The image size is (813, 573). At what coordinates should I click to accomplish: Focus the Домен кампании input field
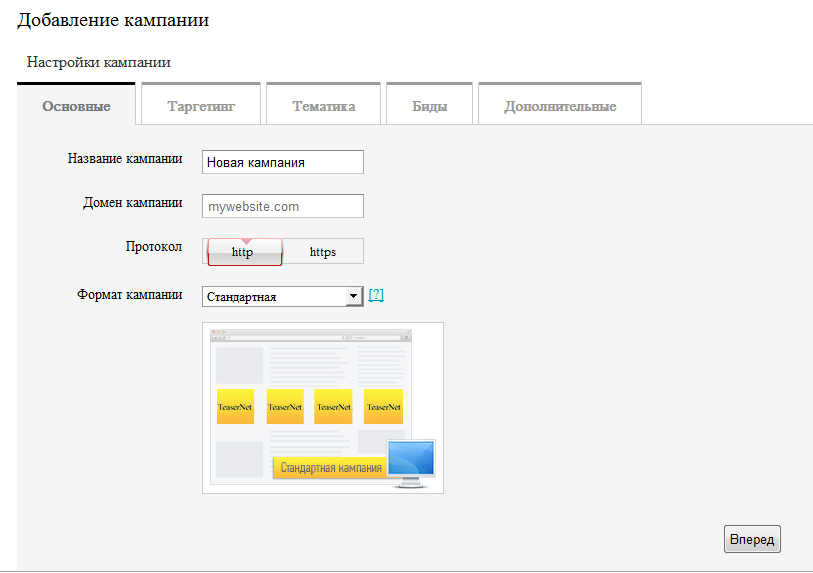(x=282, y=206)
